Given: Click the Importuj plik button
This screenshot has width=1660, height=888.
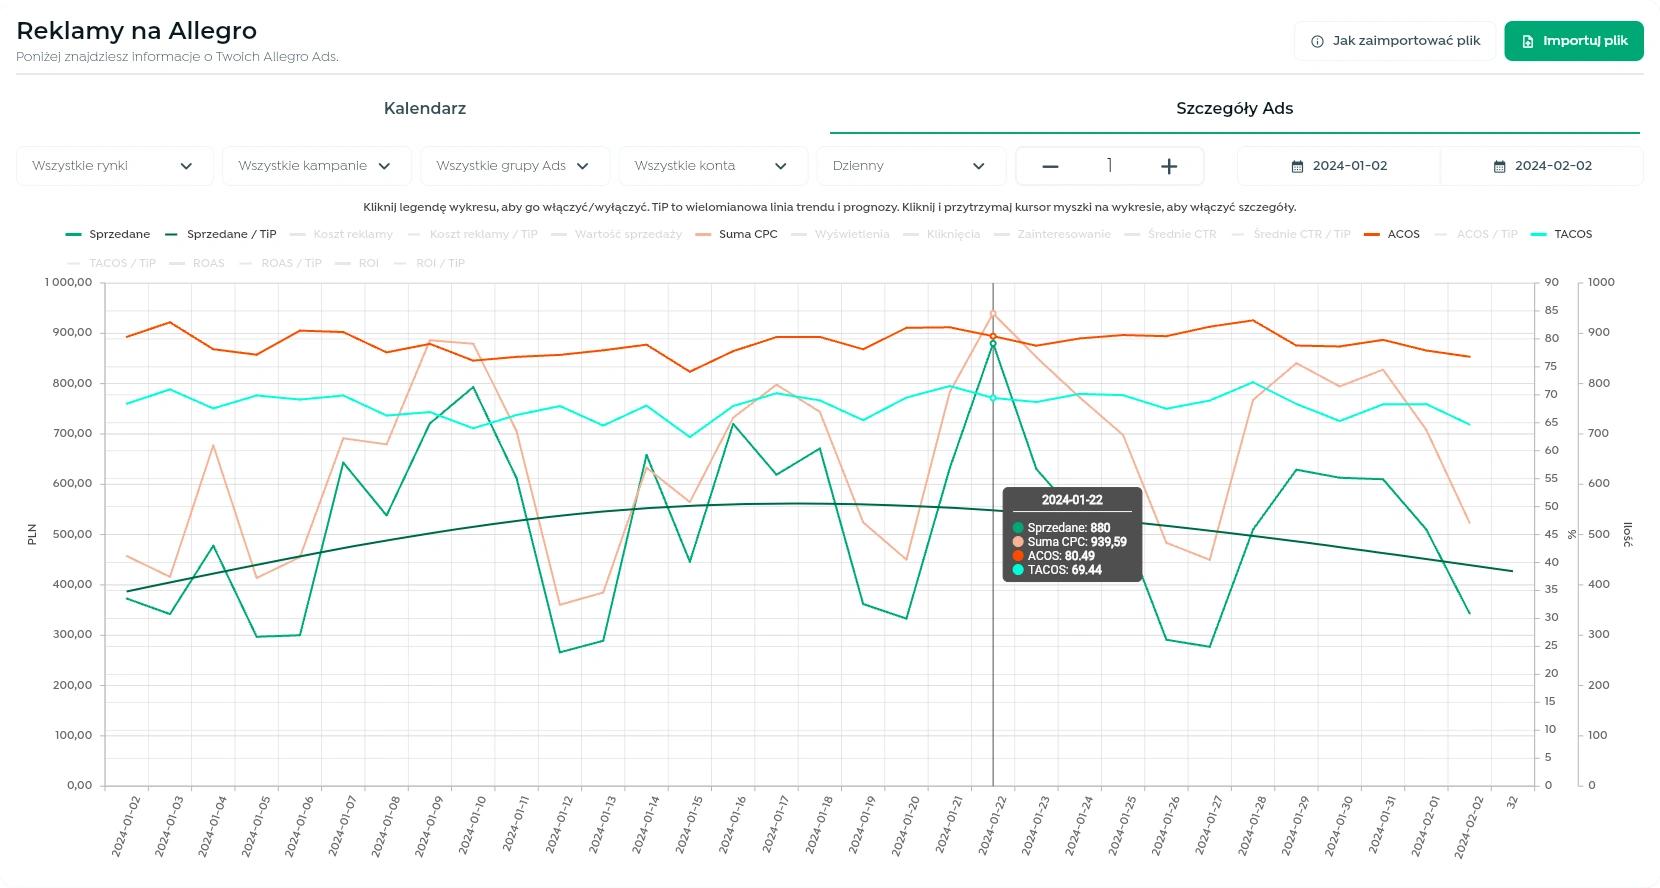Looking at the screenshot, I should pos(1573,41).
